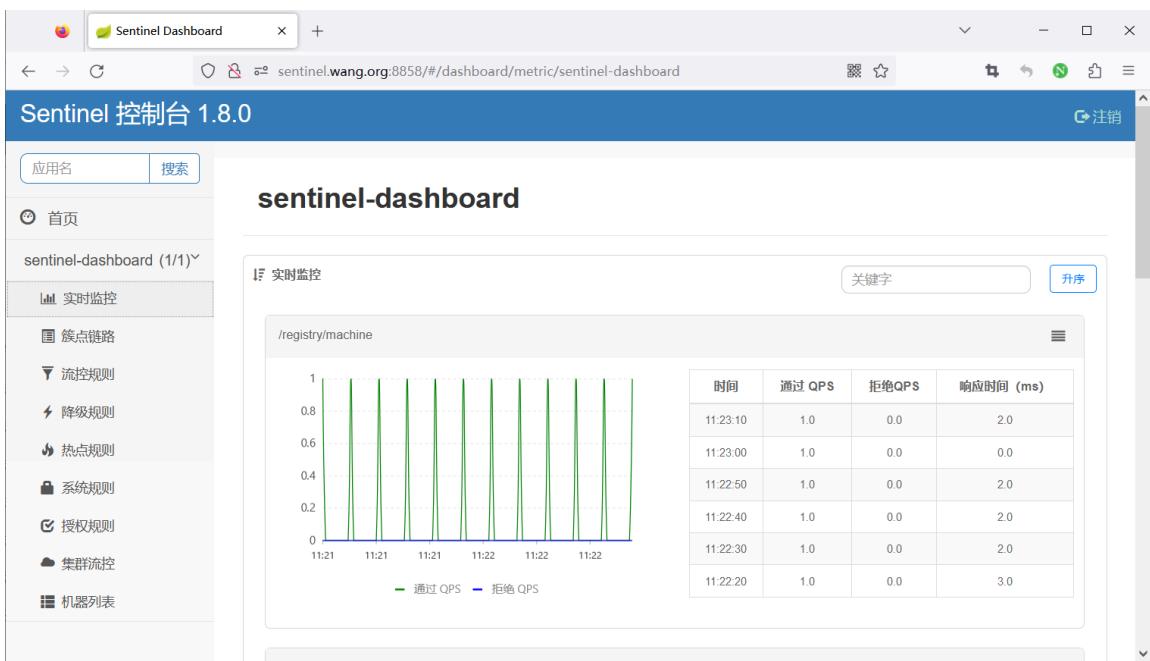The image size is (1150, 661).
Task: Click the 注销 logout link
Action: 1098,117
